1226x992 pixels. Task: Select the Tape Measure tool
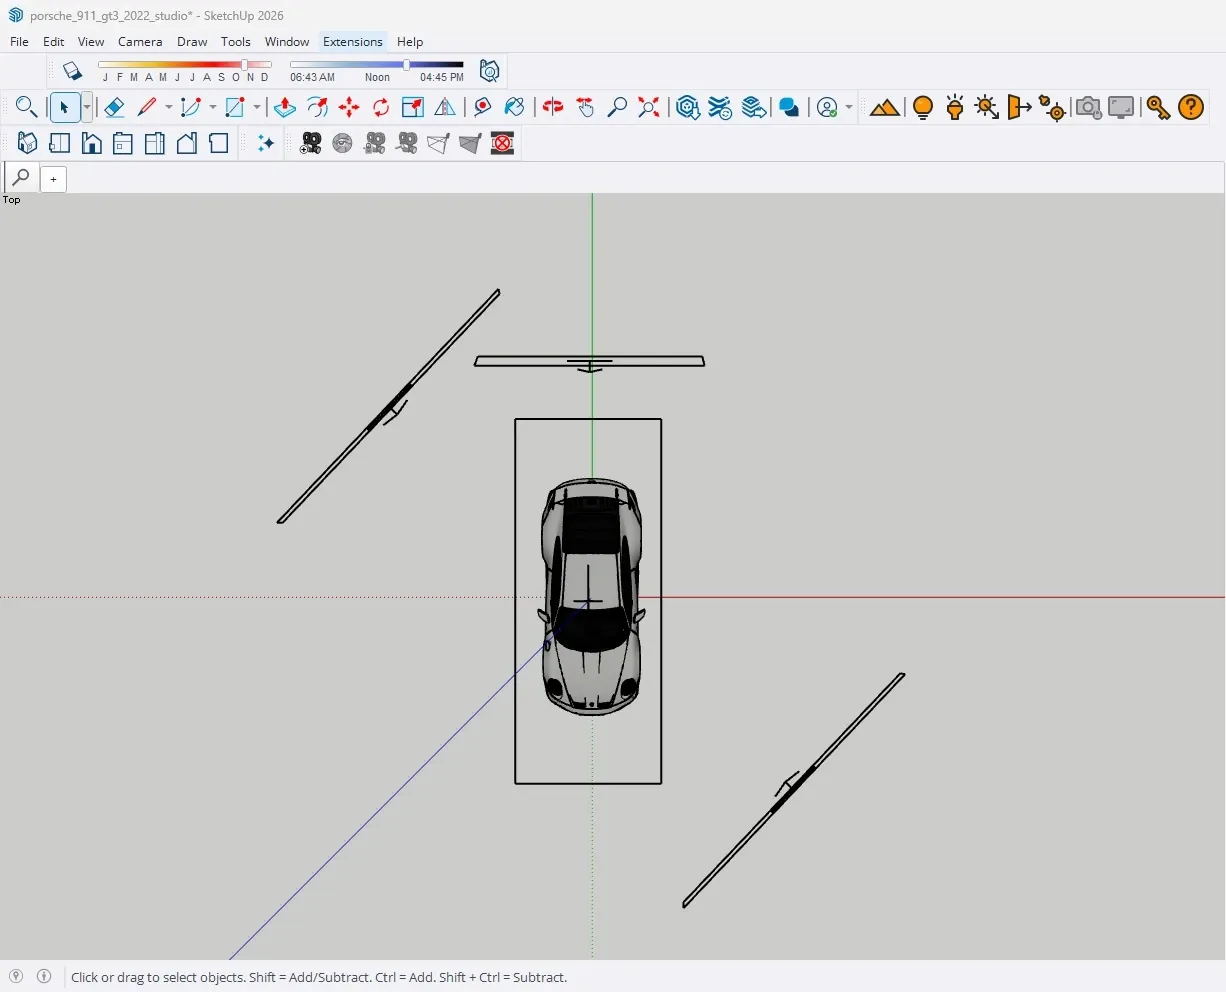tap(483, 107)
